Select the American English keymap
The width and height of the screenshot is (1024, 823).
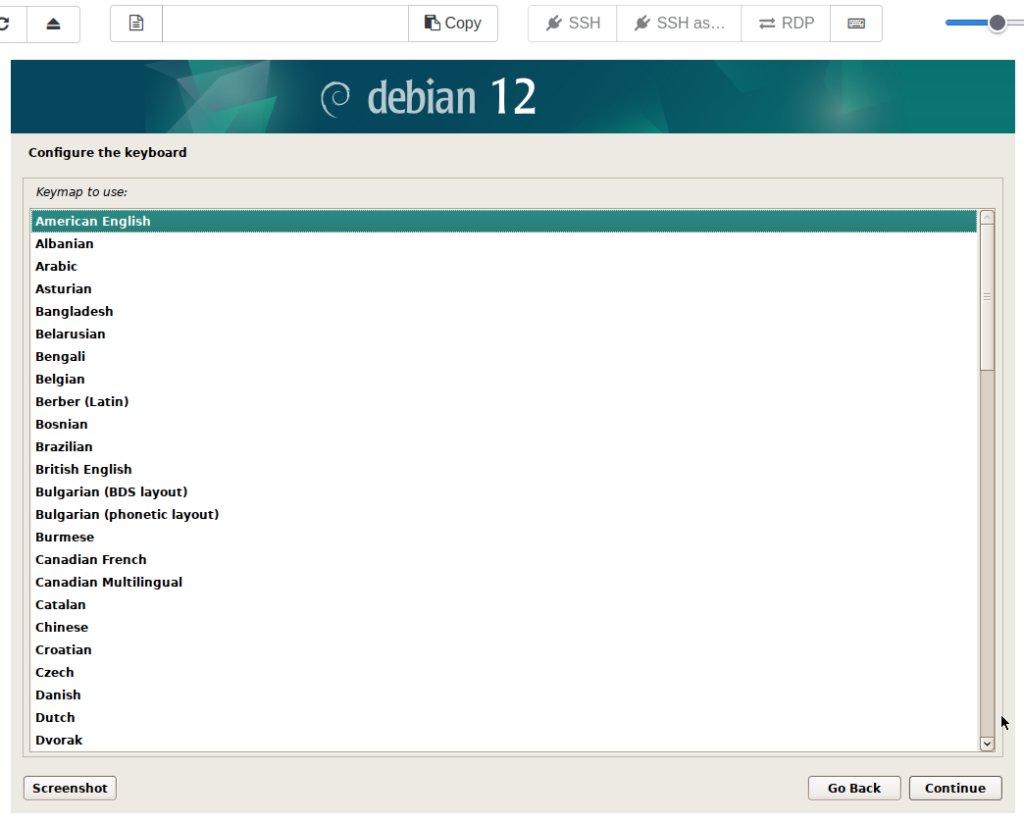tap(93, 221)
